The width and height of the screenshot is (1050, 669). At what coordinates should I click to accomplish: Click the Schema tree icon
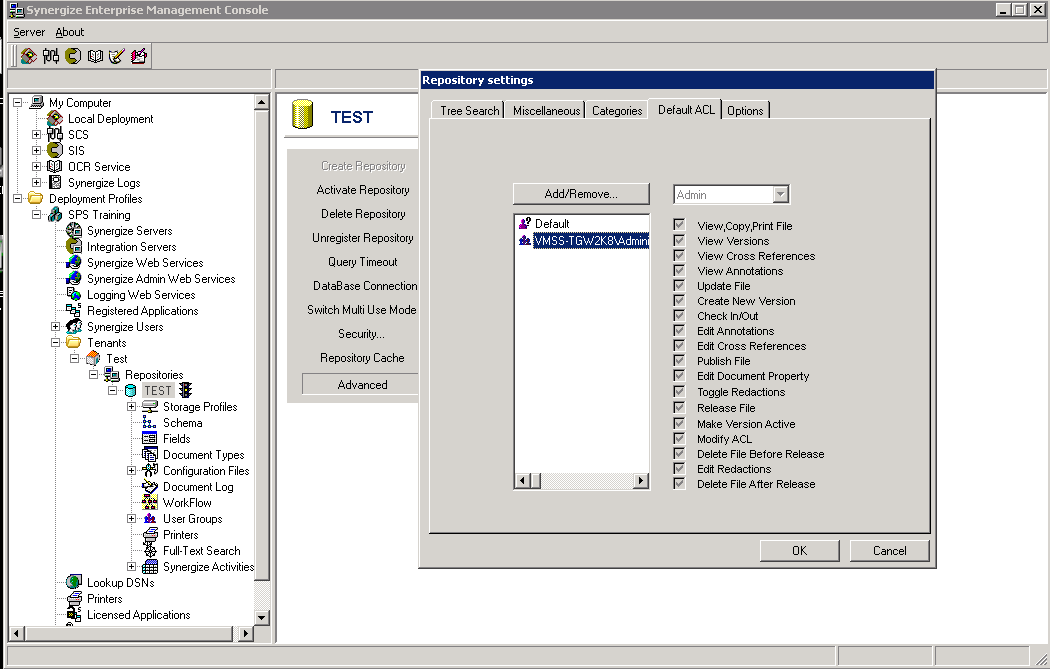click(150, 423)
